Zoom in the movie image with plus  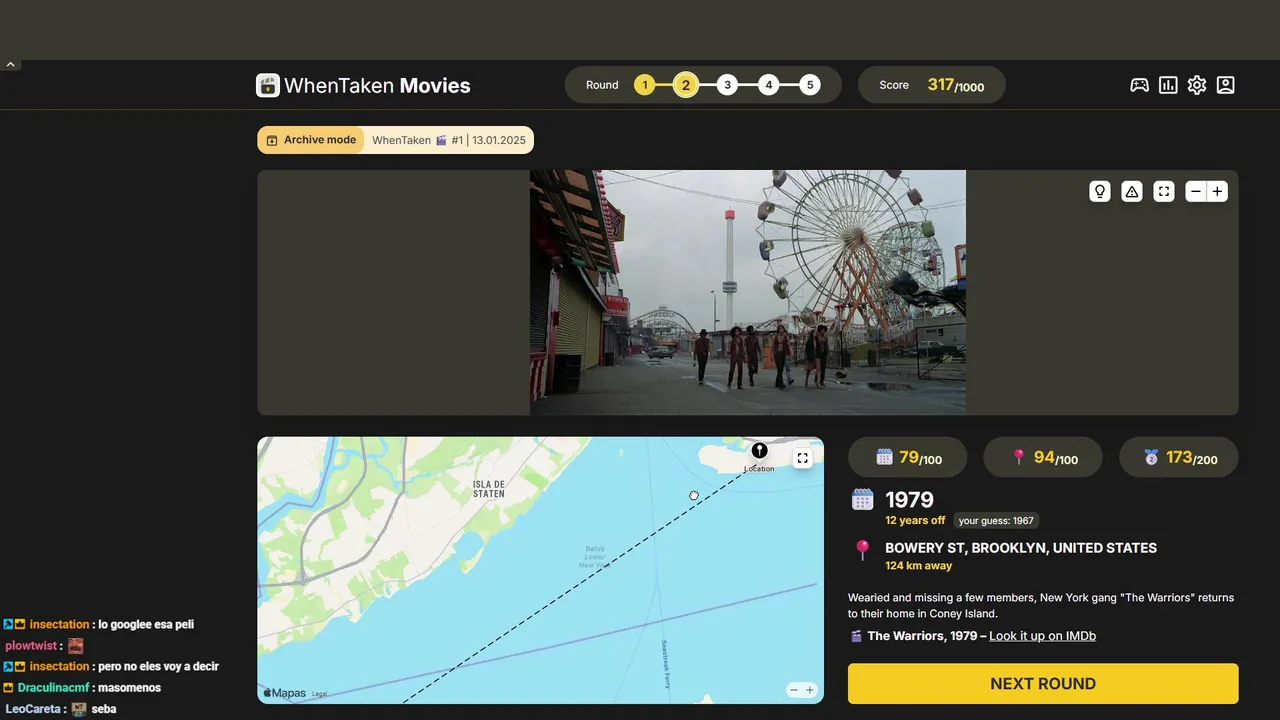click(x=1217, y=191)
